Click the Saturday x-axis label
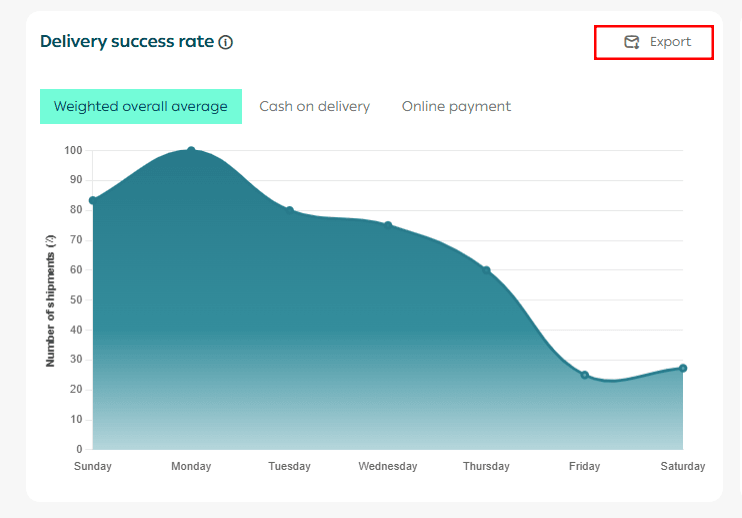Viewport: 742px width, 518px height. tap(682, 466)
